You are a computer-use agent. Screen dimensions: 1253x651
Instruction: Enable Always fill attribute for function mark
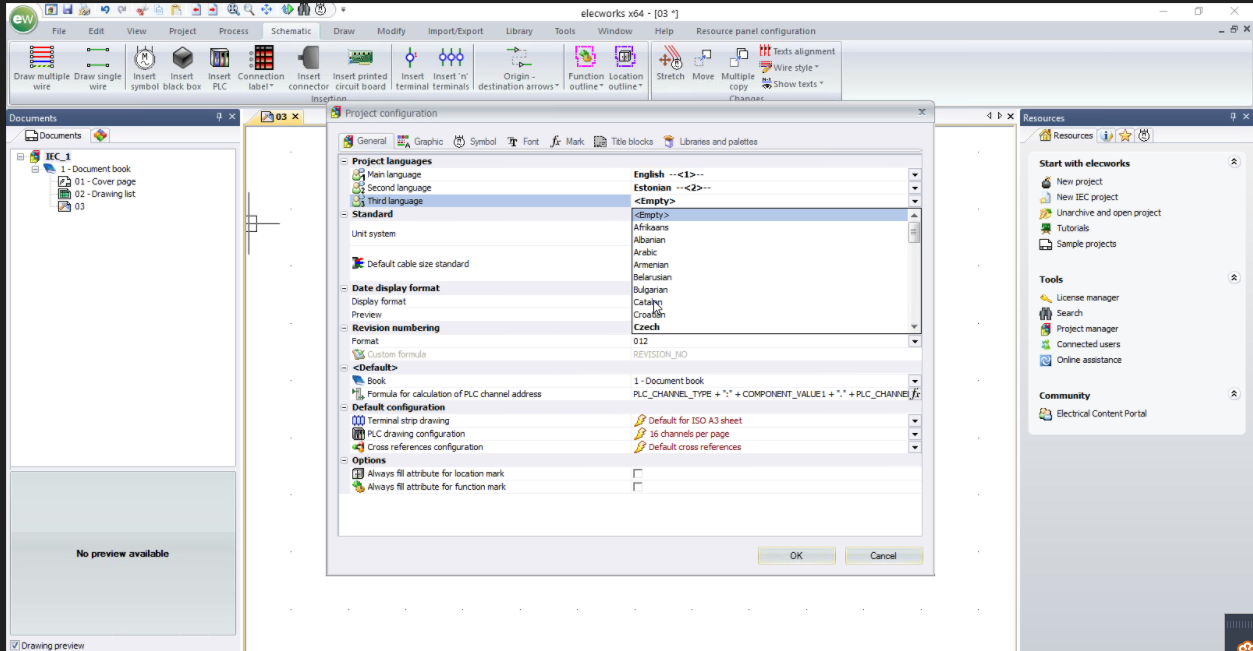637,487
